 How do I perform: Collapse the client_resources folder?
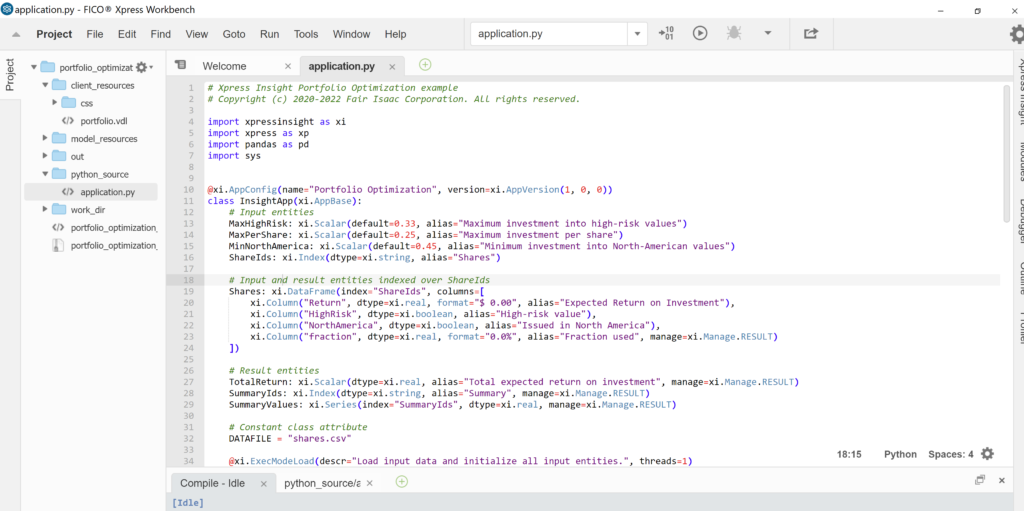[x=46, y=86]
